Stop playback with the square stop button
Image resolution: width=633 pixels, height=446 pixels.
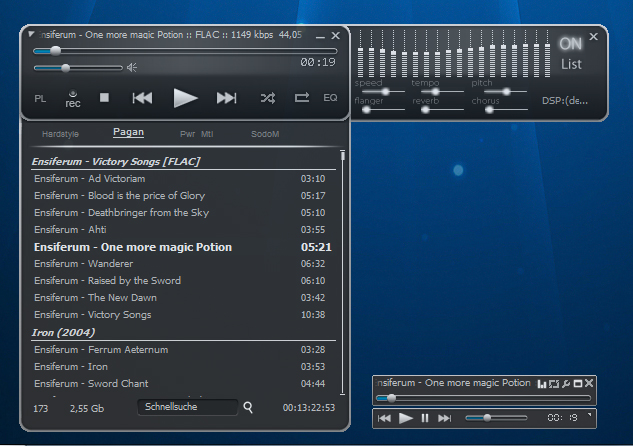coord(104,98)
